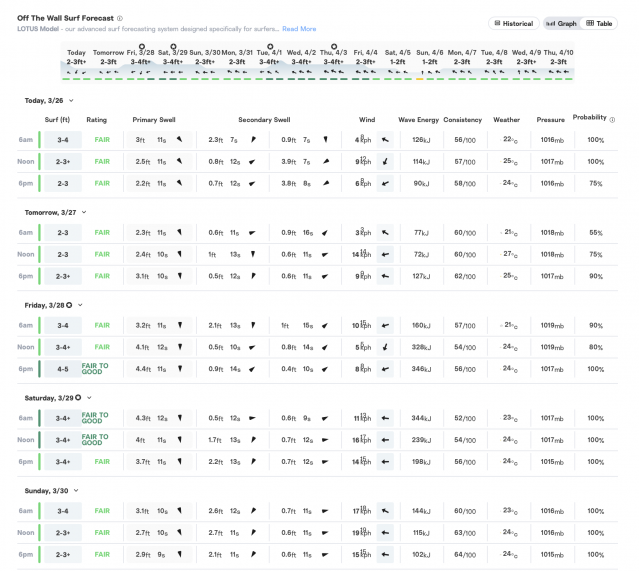Click the 4-5 surf height cell on Friday 6pm
Viewport: 639px width, 571px height.
[x=63, y=369]
